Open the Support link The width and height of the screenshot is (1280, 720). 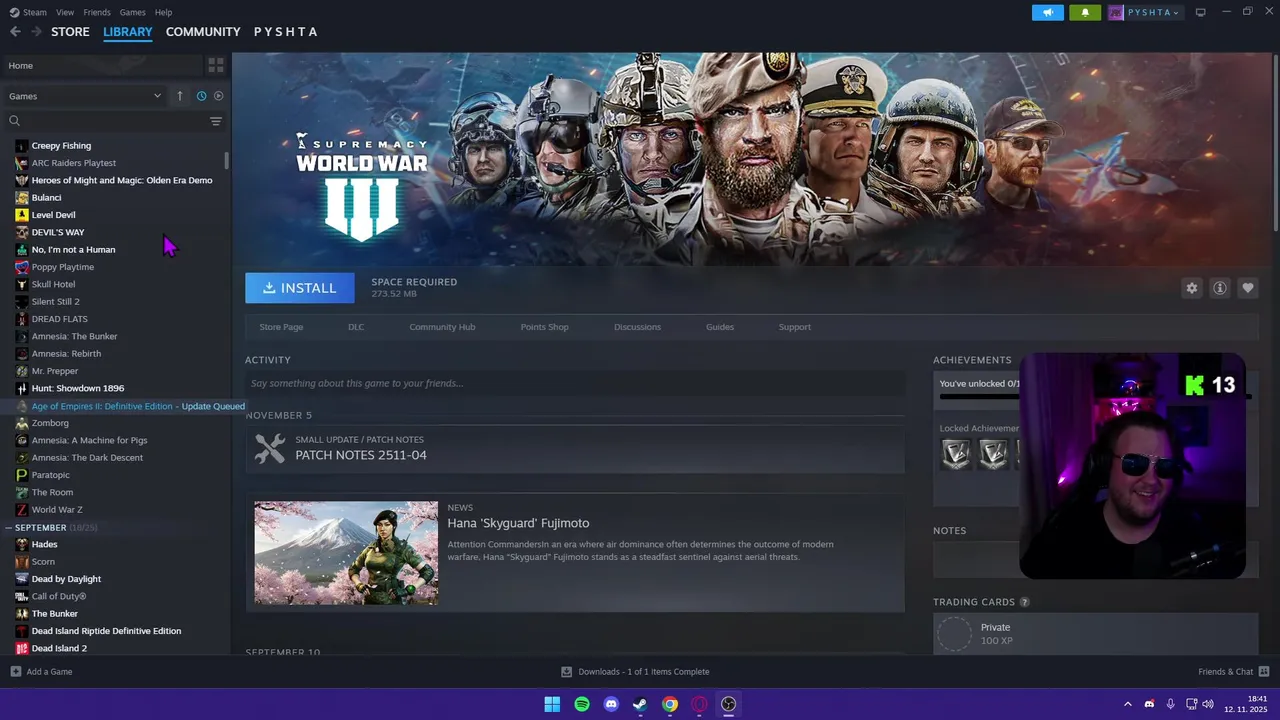click(795, 327)
